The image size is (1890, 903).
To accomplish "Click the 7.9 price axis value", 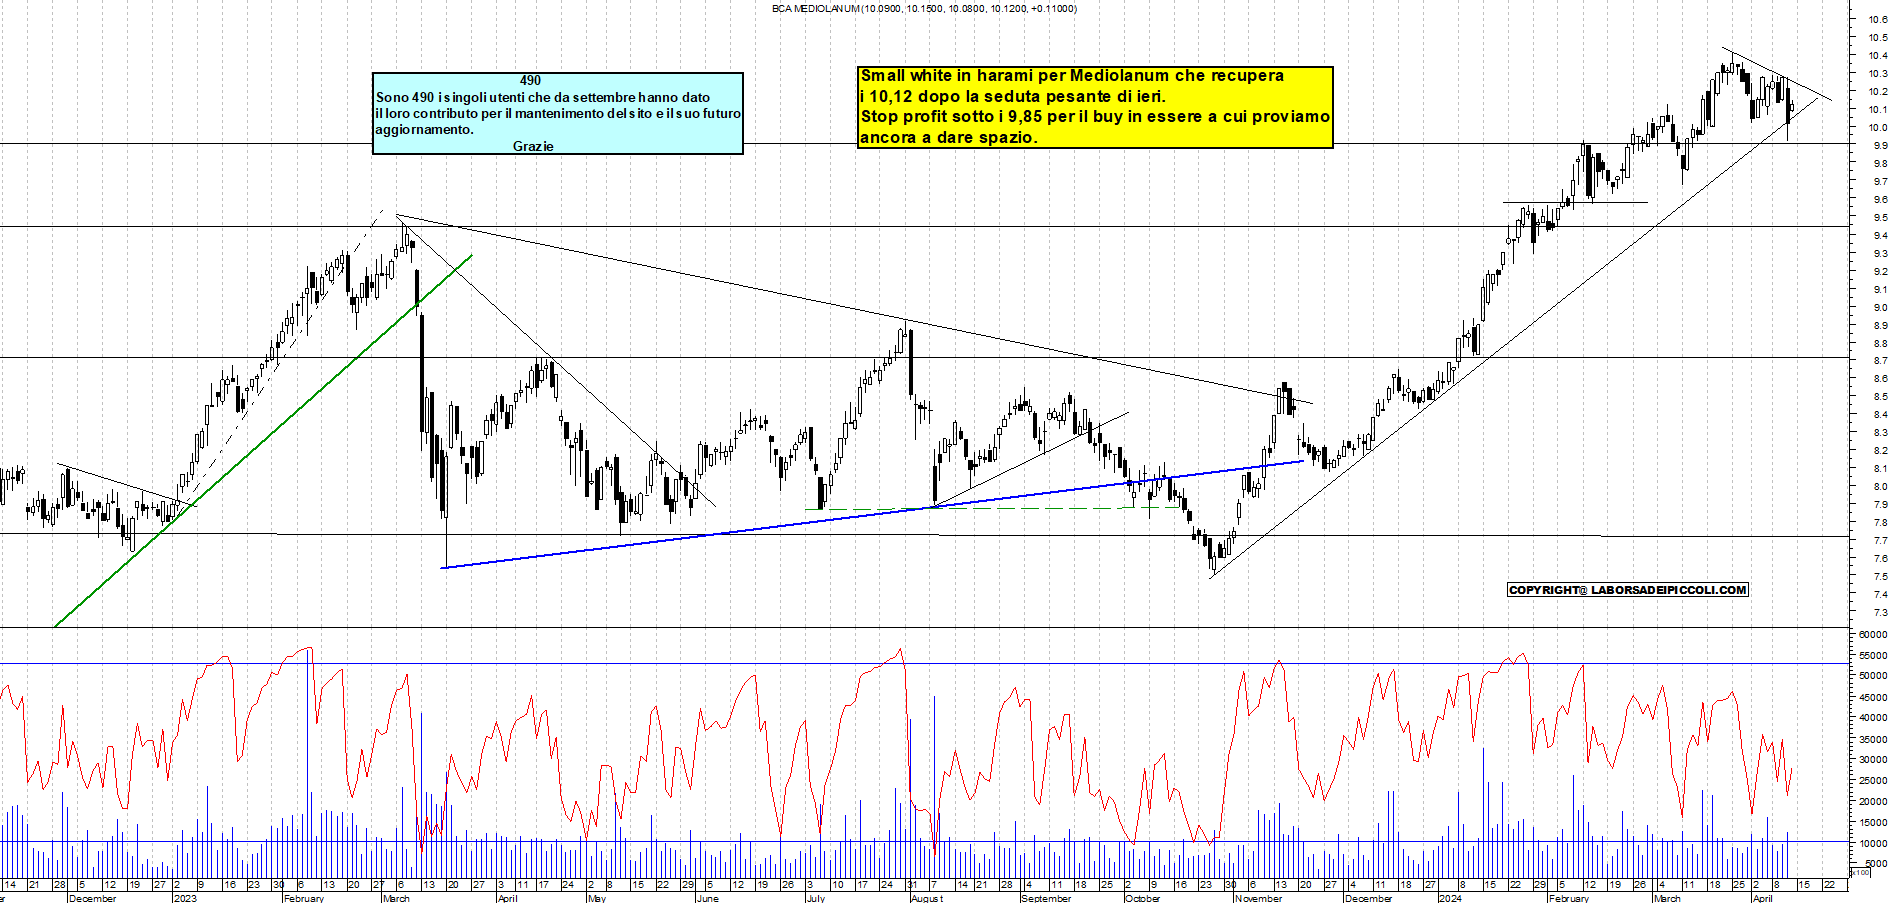I will click(x=1880, y=504).
